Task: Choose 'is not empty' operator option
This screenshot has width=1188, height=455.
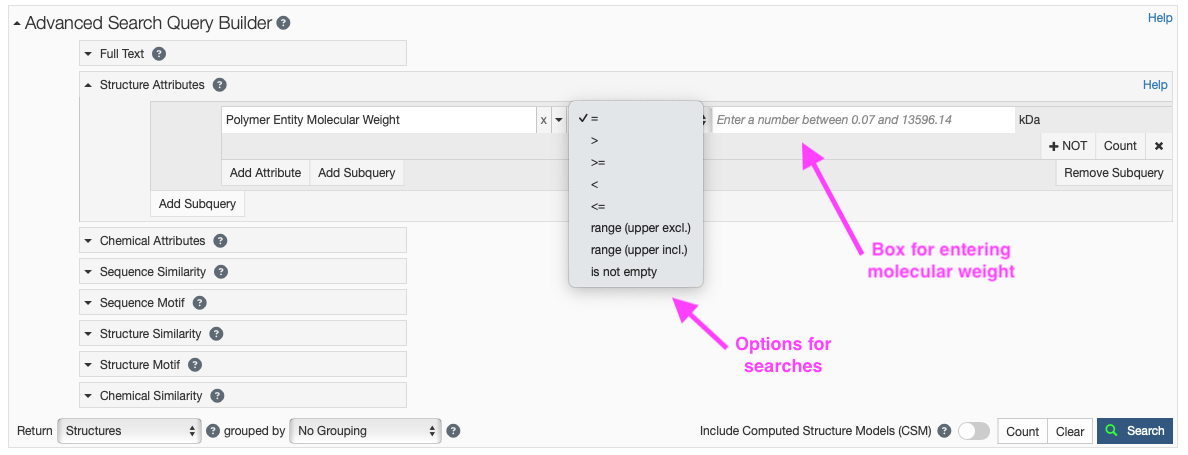Action: pyautogui.click(x=624, y=272)
